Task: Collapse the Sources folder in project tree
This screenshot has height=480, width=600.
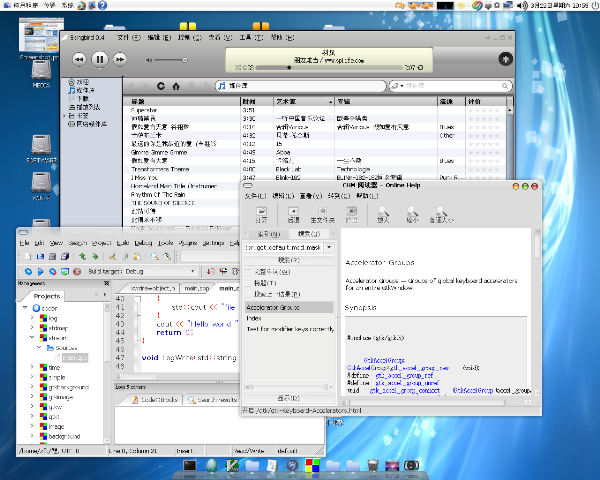Action: (39, 348)
